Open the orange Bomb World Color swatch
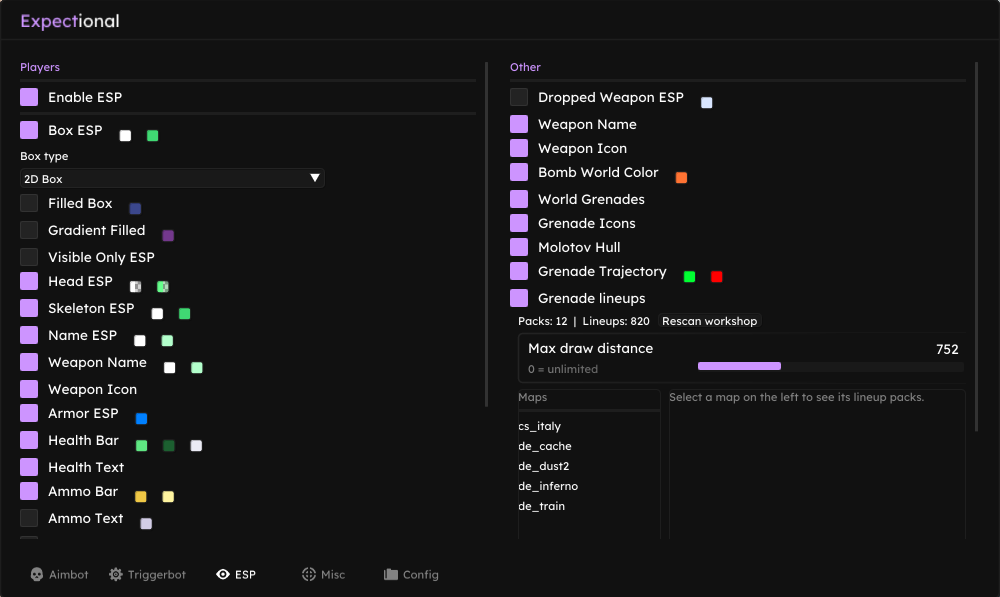 click(x=681, y=177)
